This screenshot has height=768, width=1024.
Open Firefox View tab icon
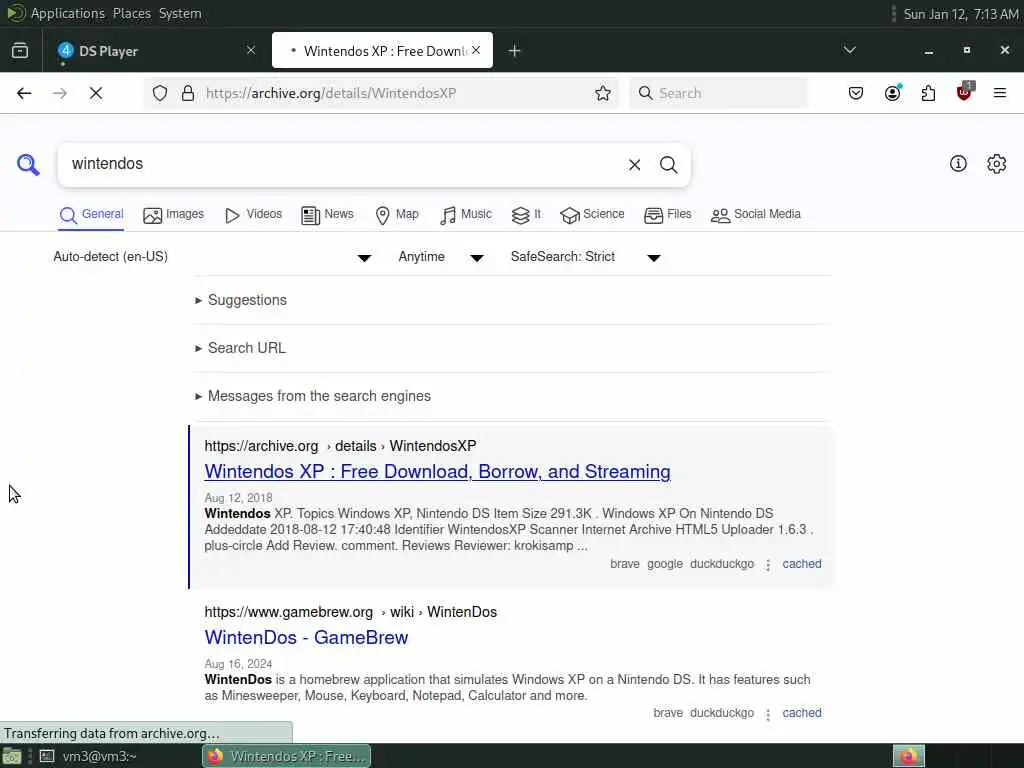[x=20, y=50]
